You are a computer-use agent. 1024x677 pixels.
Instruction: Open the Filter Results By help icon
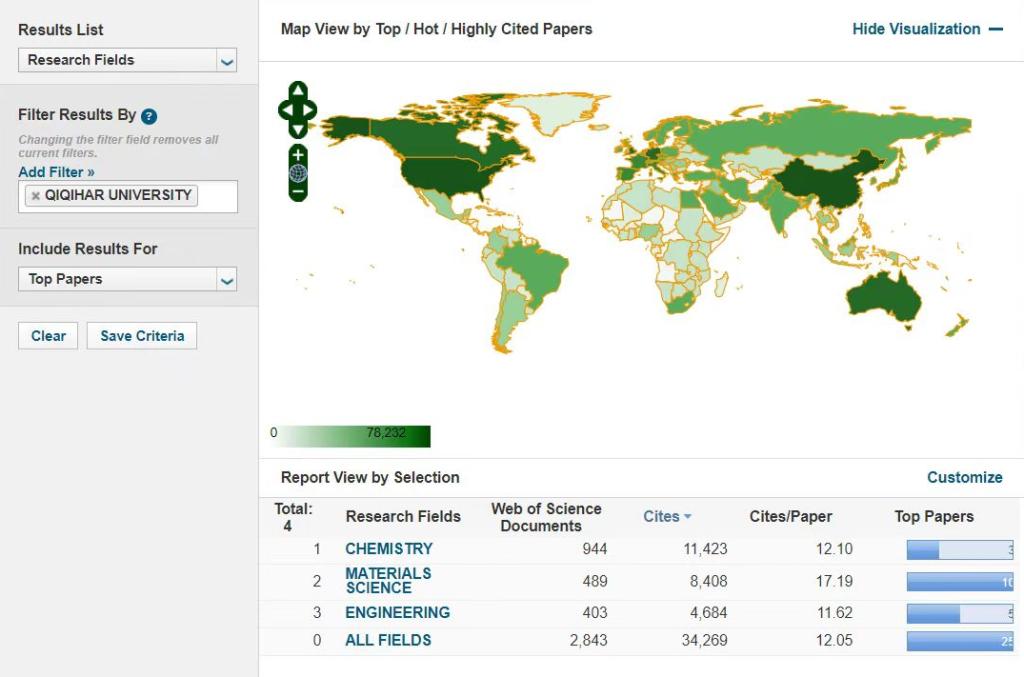pyautogui.click(x=149, y=116)
